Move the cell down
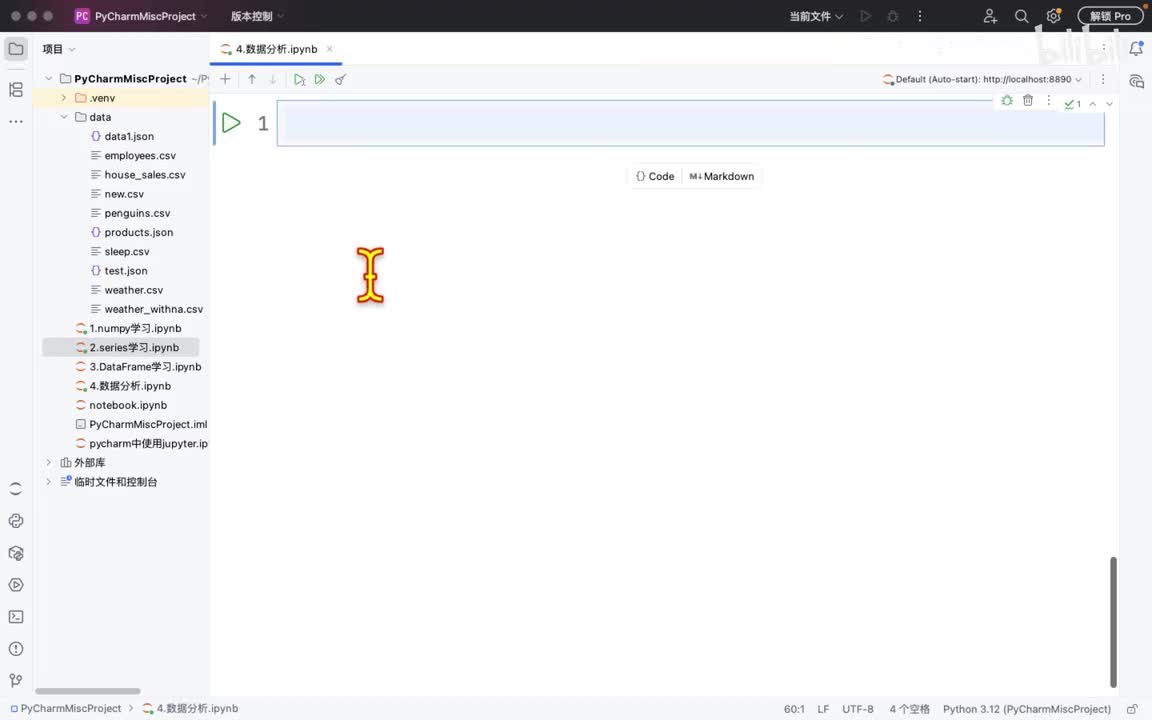 click(273, 79)
